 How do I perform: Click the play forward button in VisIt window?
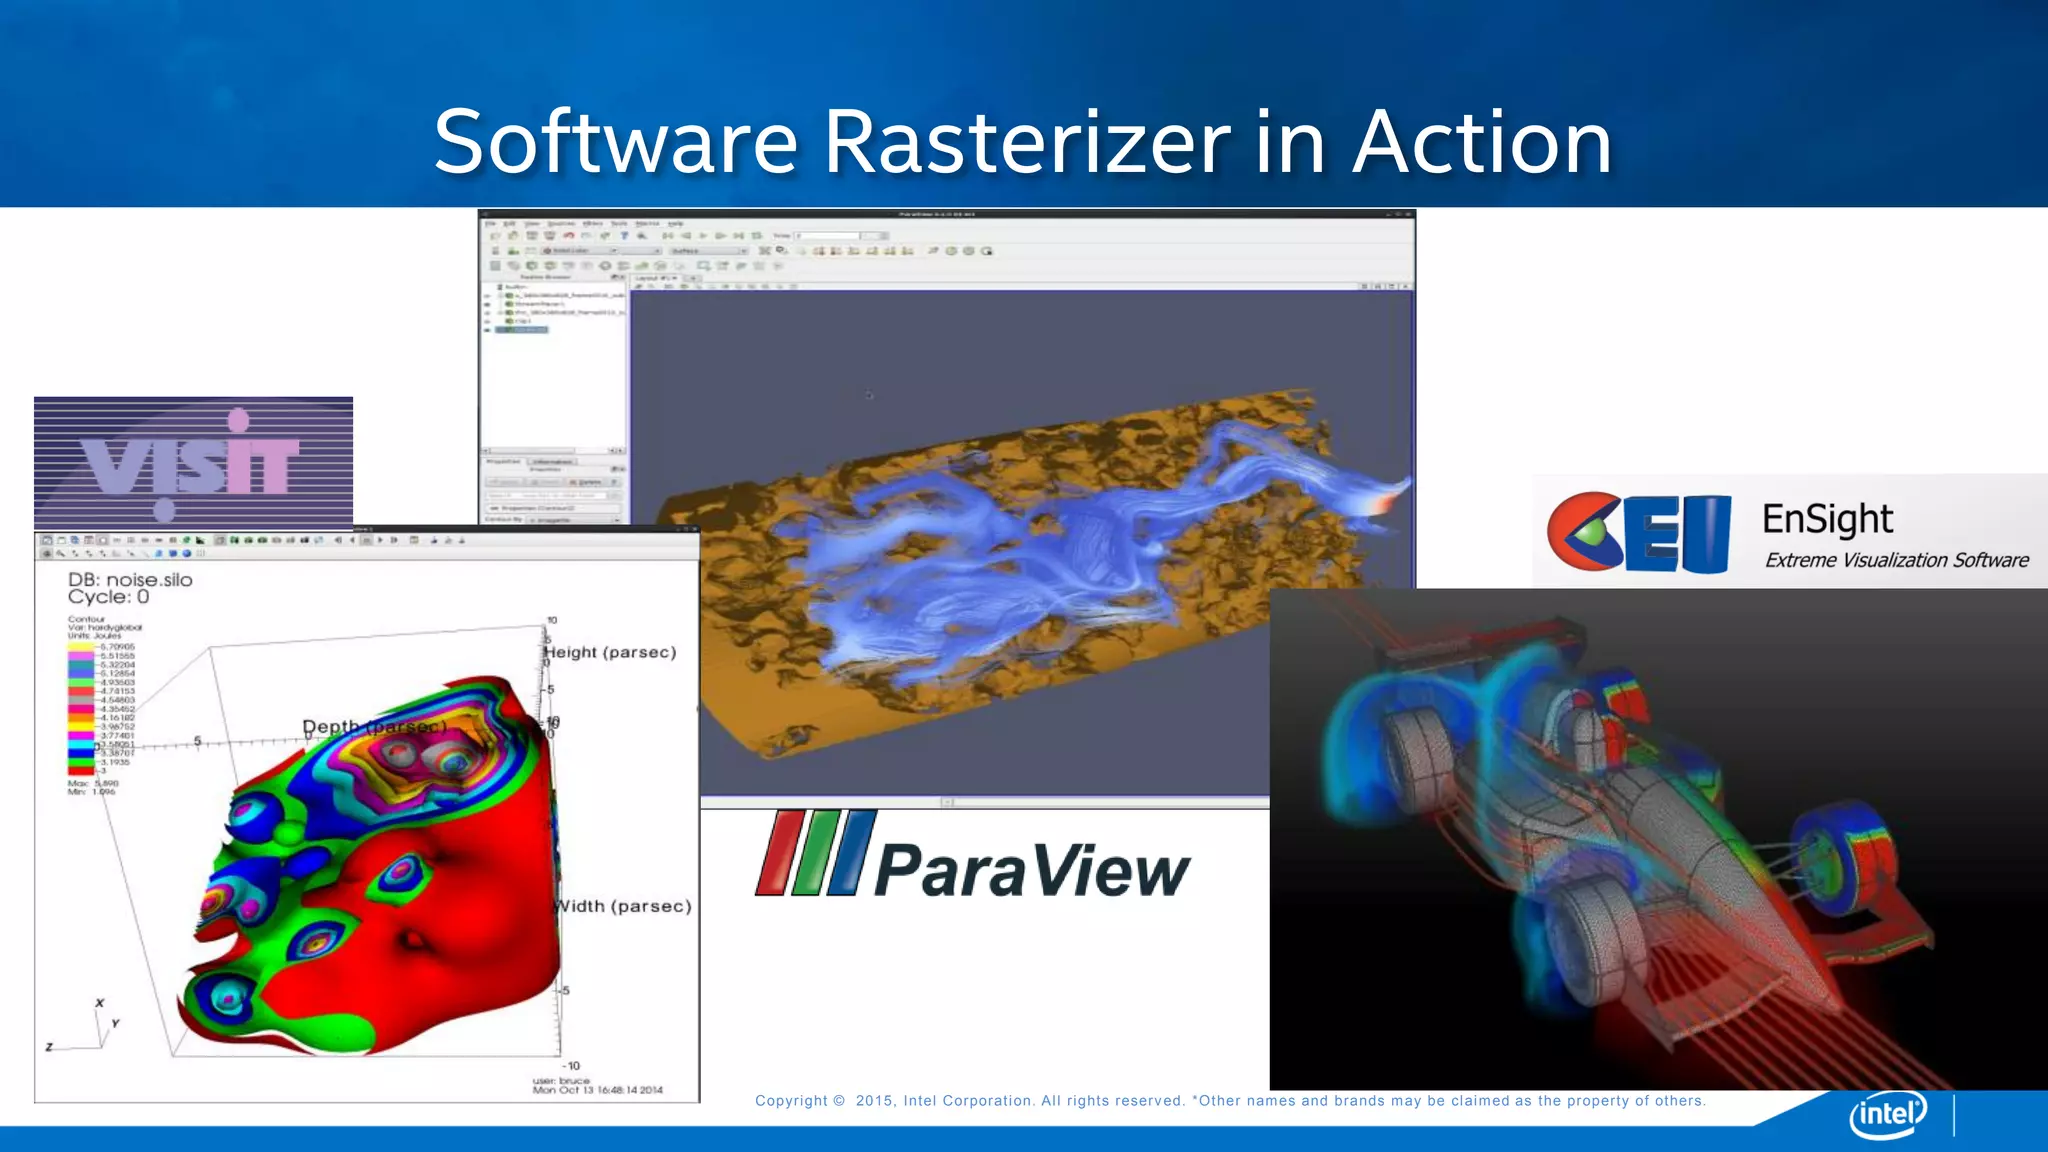tap(380, 540)
